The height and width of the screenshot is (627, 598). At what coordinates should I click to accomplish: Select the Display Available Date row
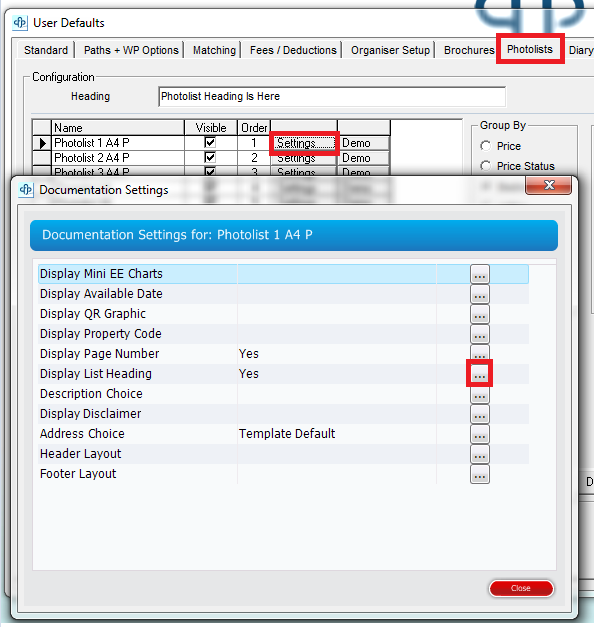[x=283, y=294]
